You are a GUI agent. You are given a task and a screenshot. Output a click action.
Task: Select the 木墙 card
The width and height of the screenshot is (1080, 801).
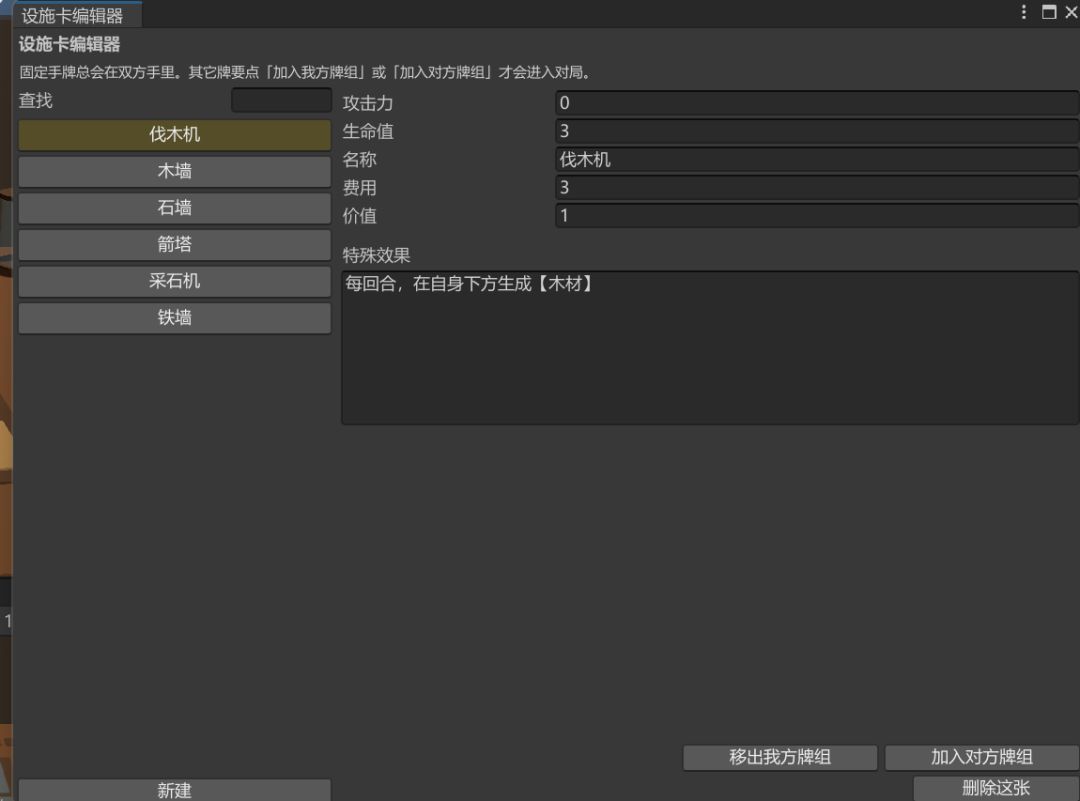(x=174, y=171)
